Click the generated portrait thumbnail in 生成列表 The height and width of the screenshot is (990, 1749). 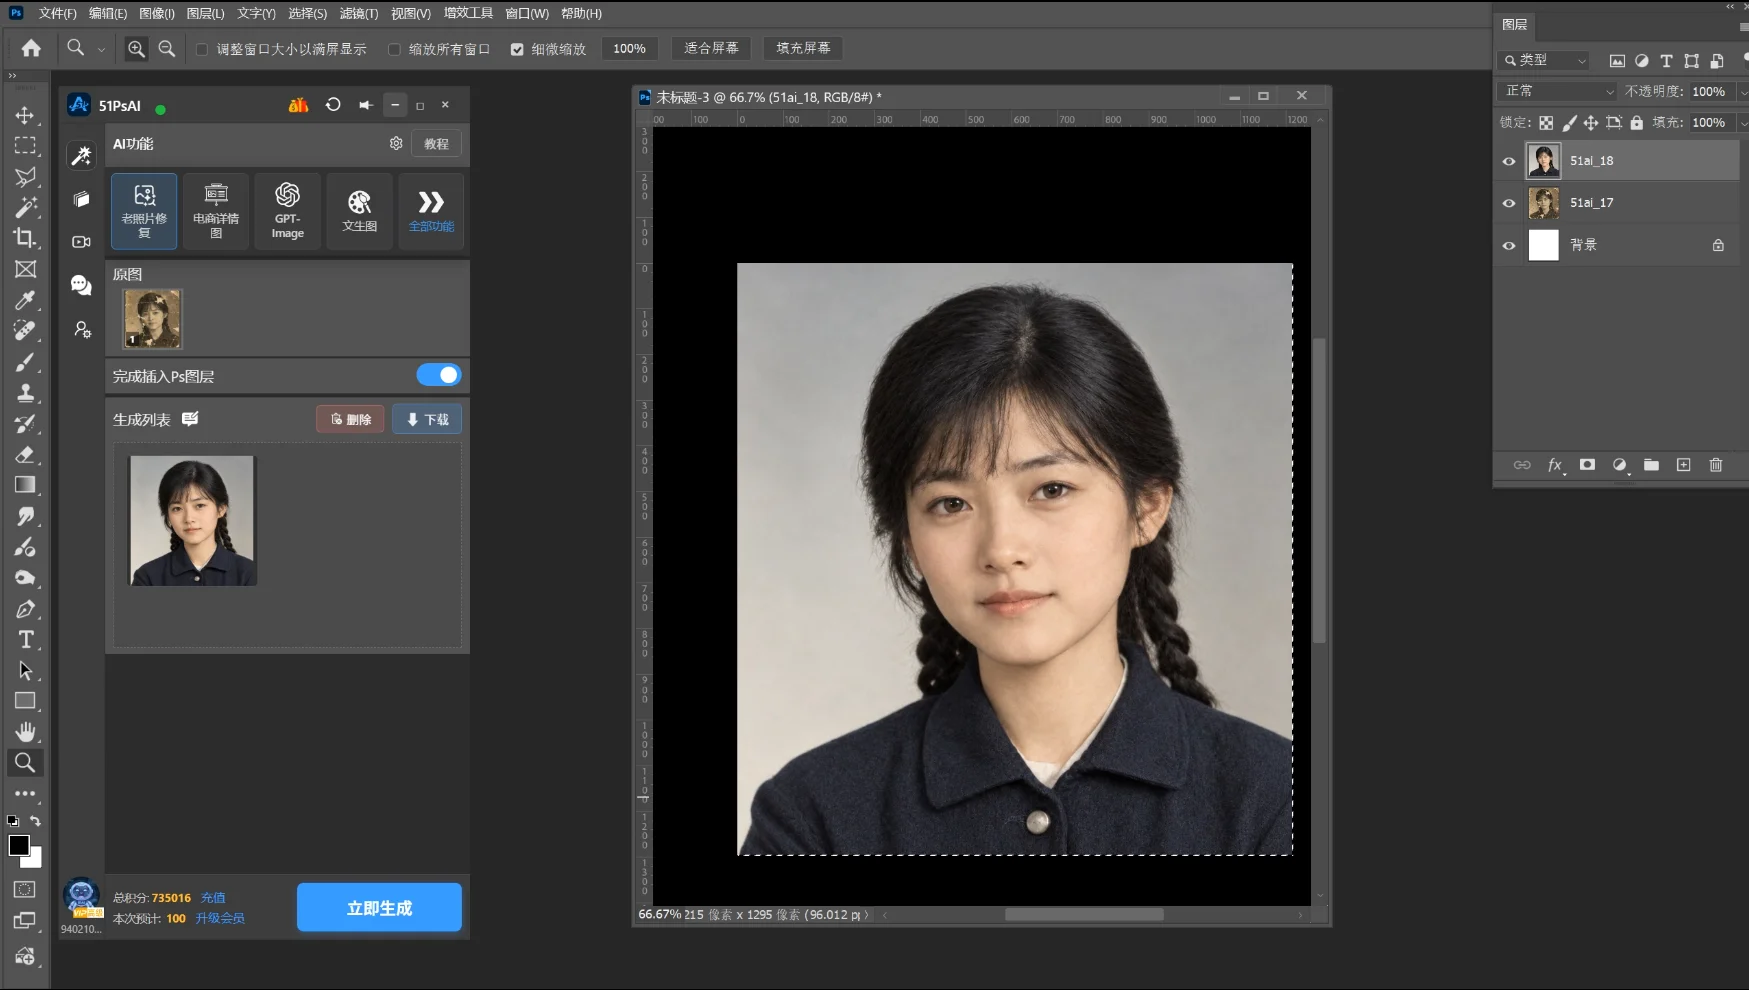point(193,520)
